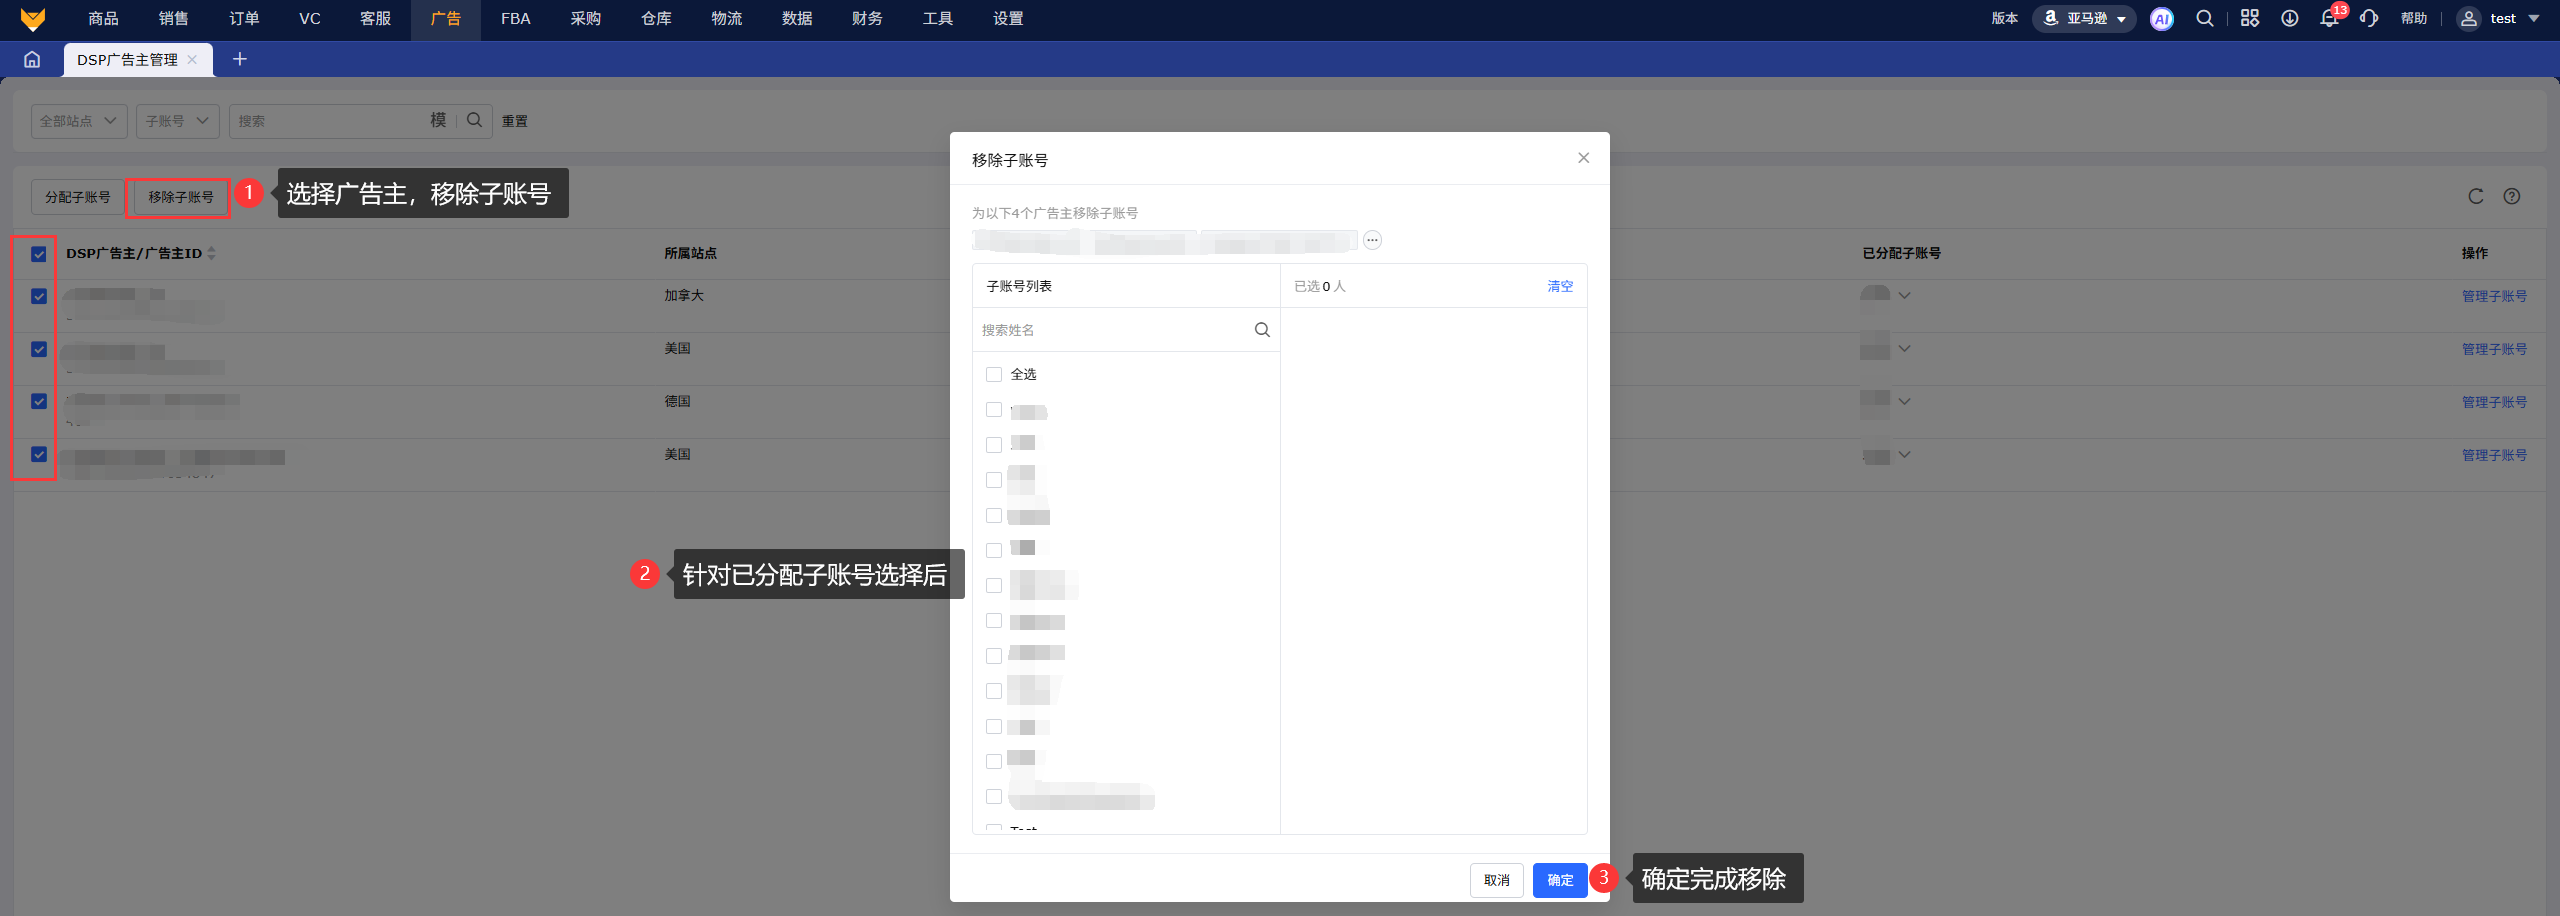Open the customer support headset icon

pos(2369,19)
